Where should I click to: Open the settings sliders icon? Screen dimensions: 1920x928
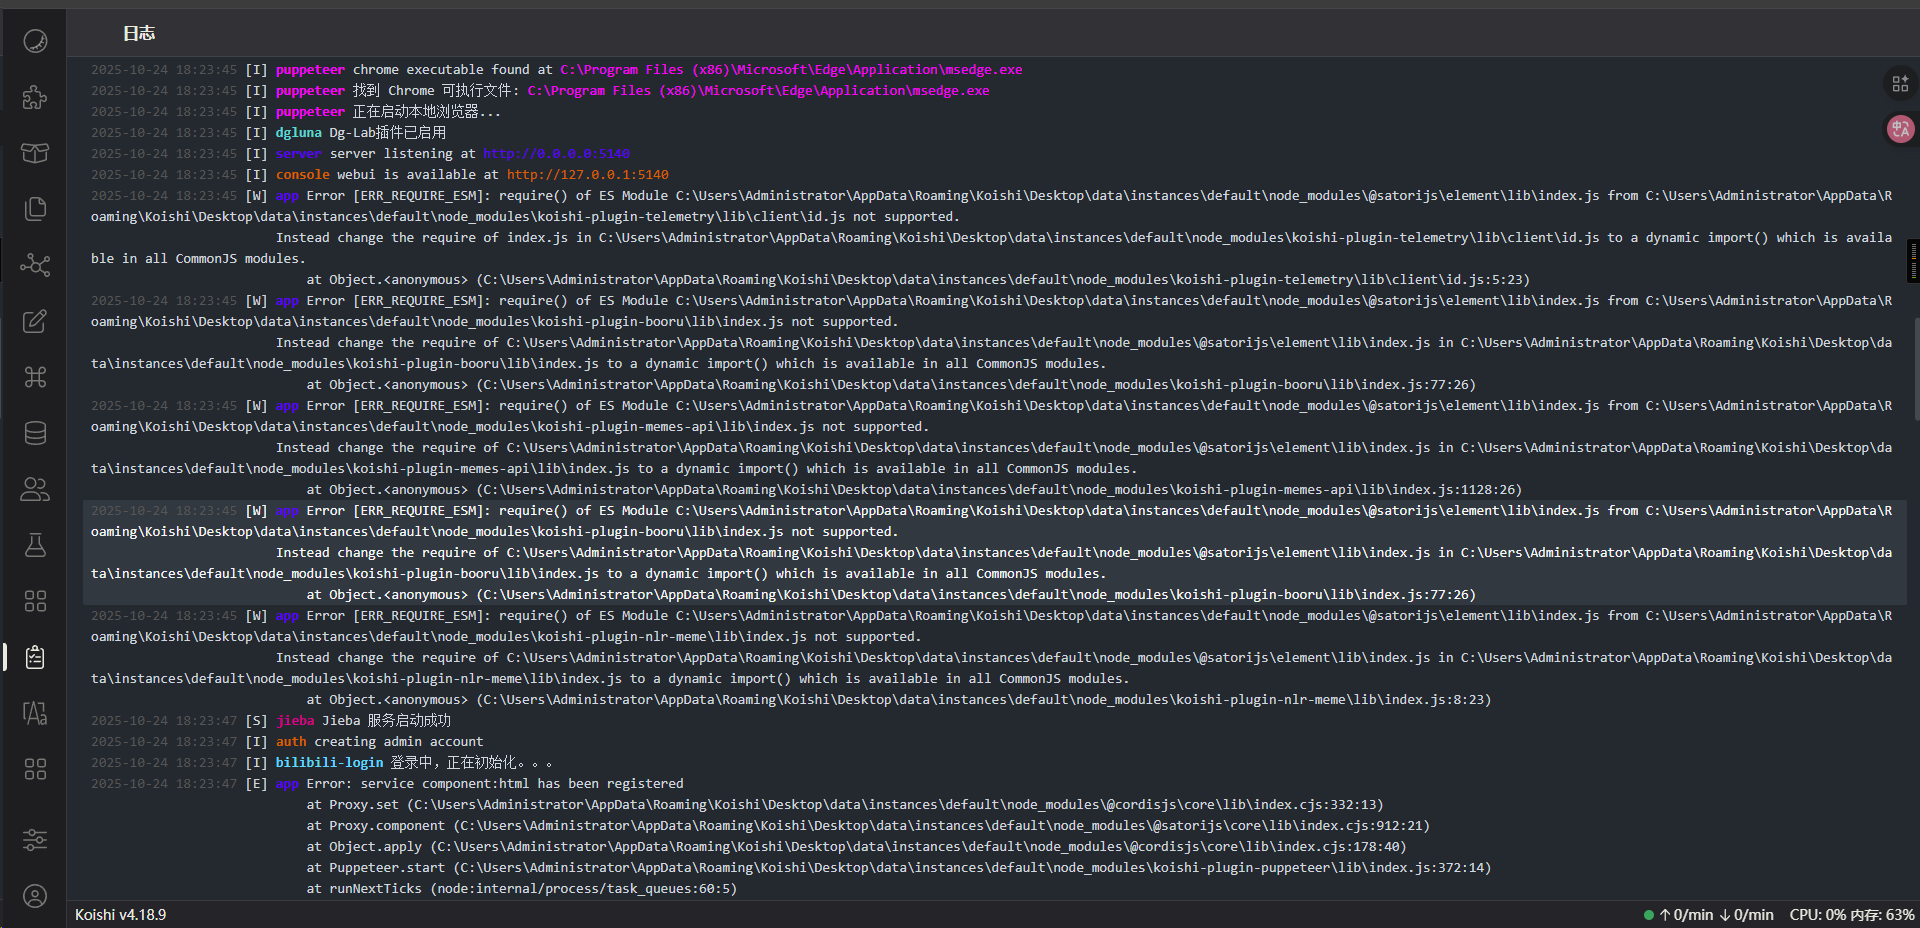[x=35, y=840]
